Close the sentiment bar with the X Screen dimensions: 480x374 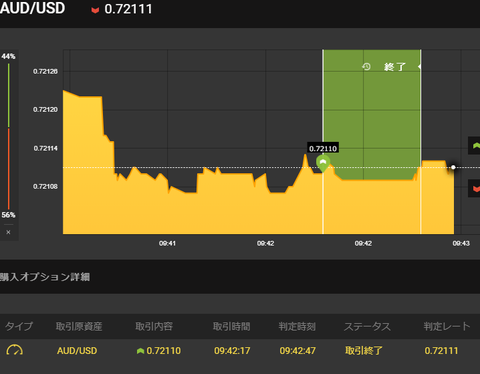pyautogui.click(x=8, y=232)
